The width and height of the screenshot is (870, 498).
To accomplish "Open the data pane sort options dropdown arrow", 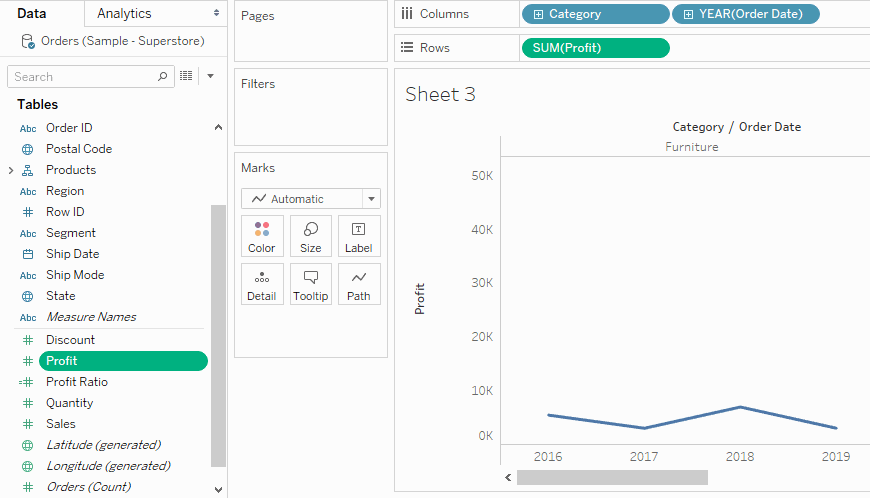I will [210, 76].
